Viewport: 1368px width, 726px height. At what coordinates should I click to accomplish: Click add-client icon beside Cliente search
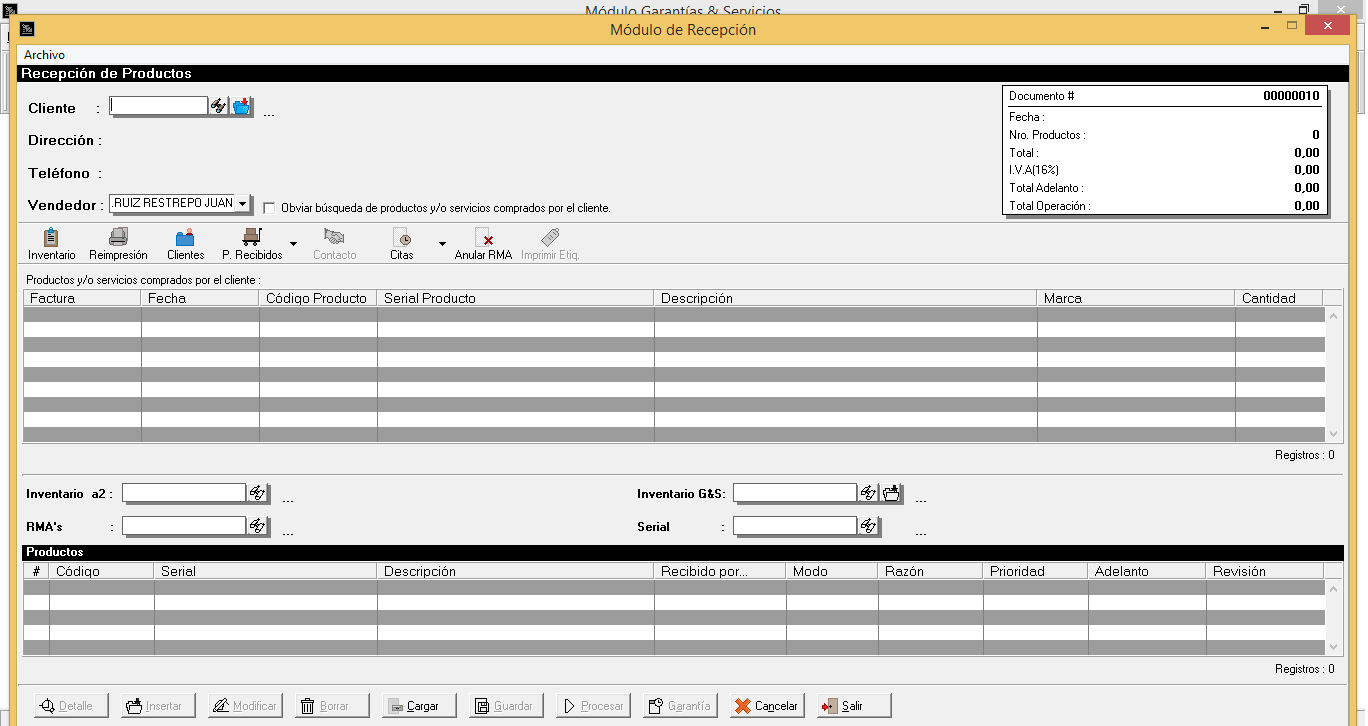point(242,106)
